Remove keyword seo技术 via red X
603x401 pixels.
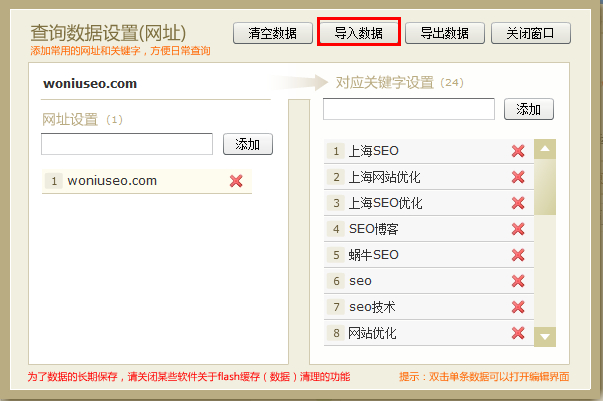[x=518, y=307]
